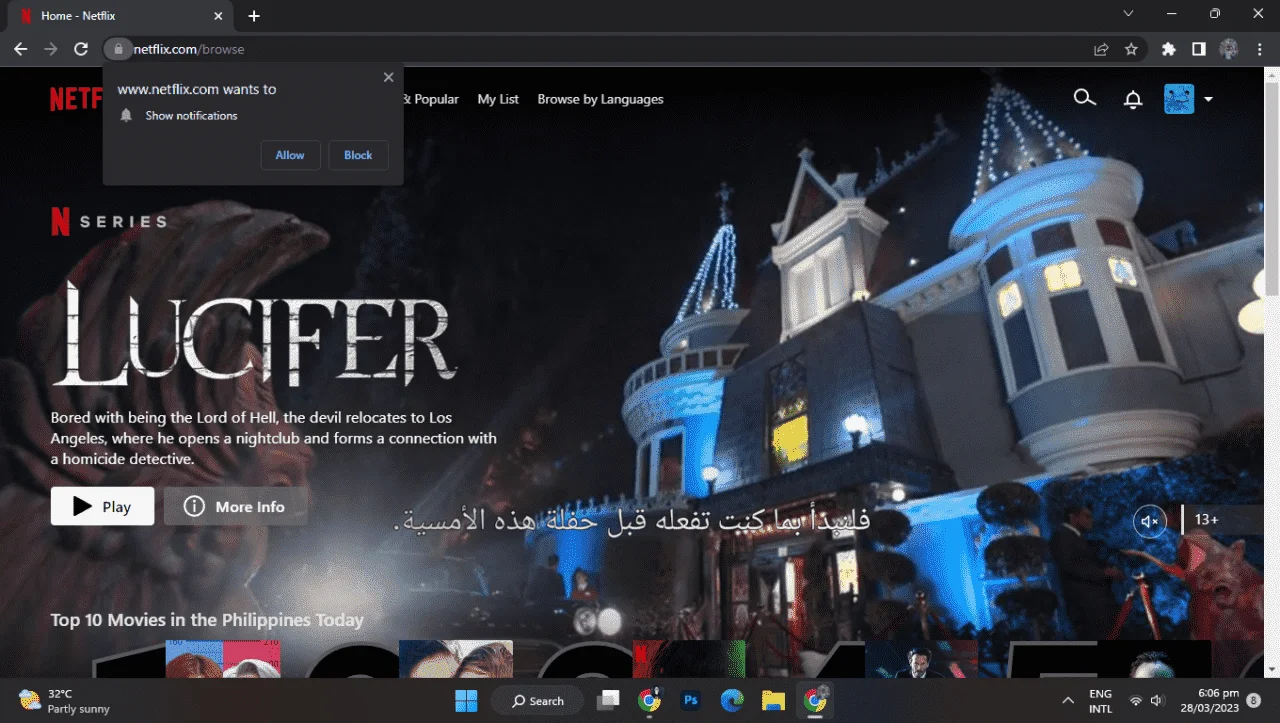Click page scrollbar up arrow
The width and height of the screenshot is (1280, 723).
[x=1271, y=75]
